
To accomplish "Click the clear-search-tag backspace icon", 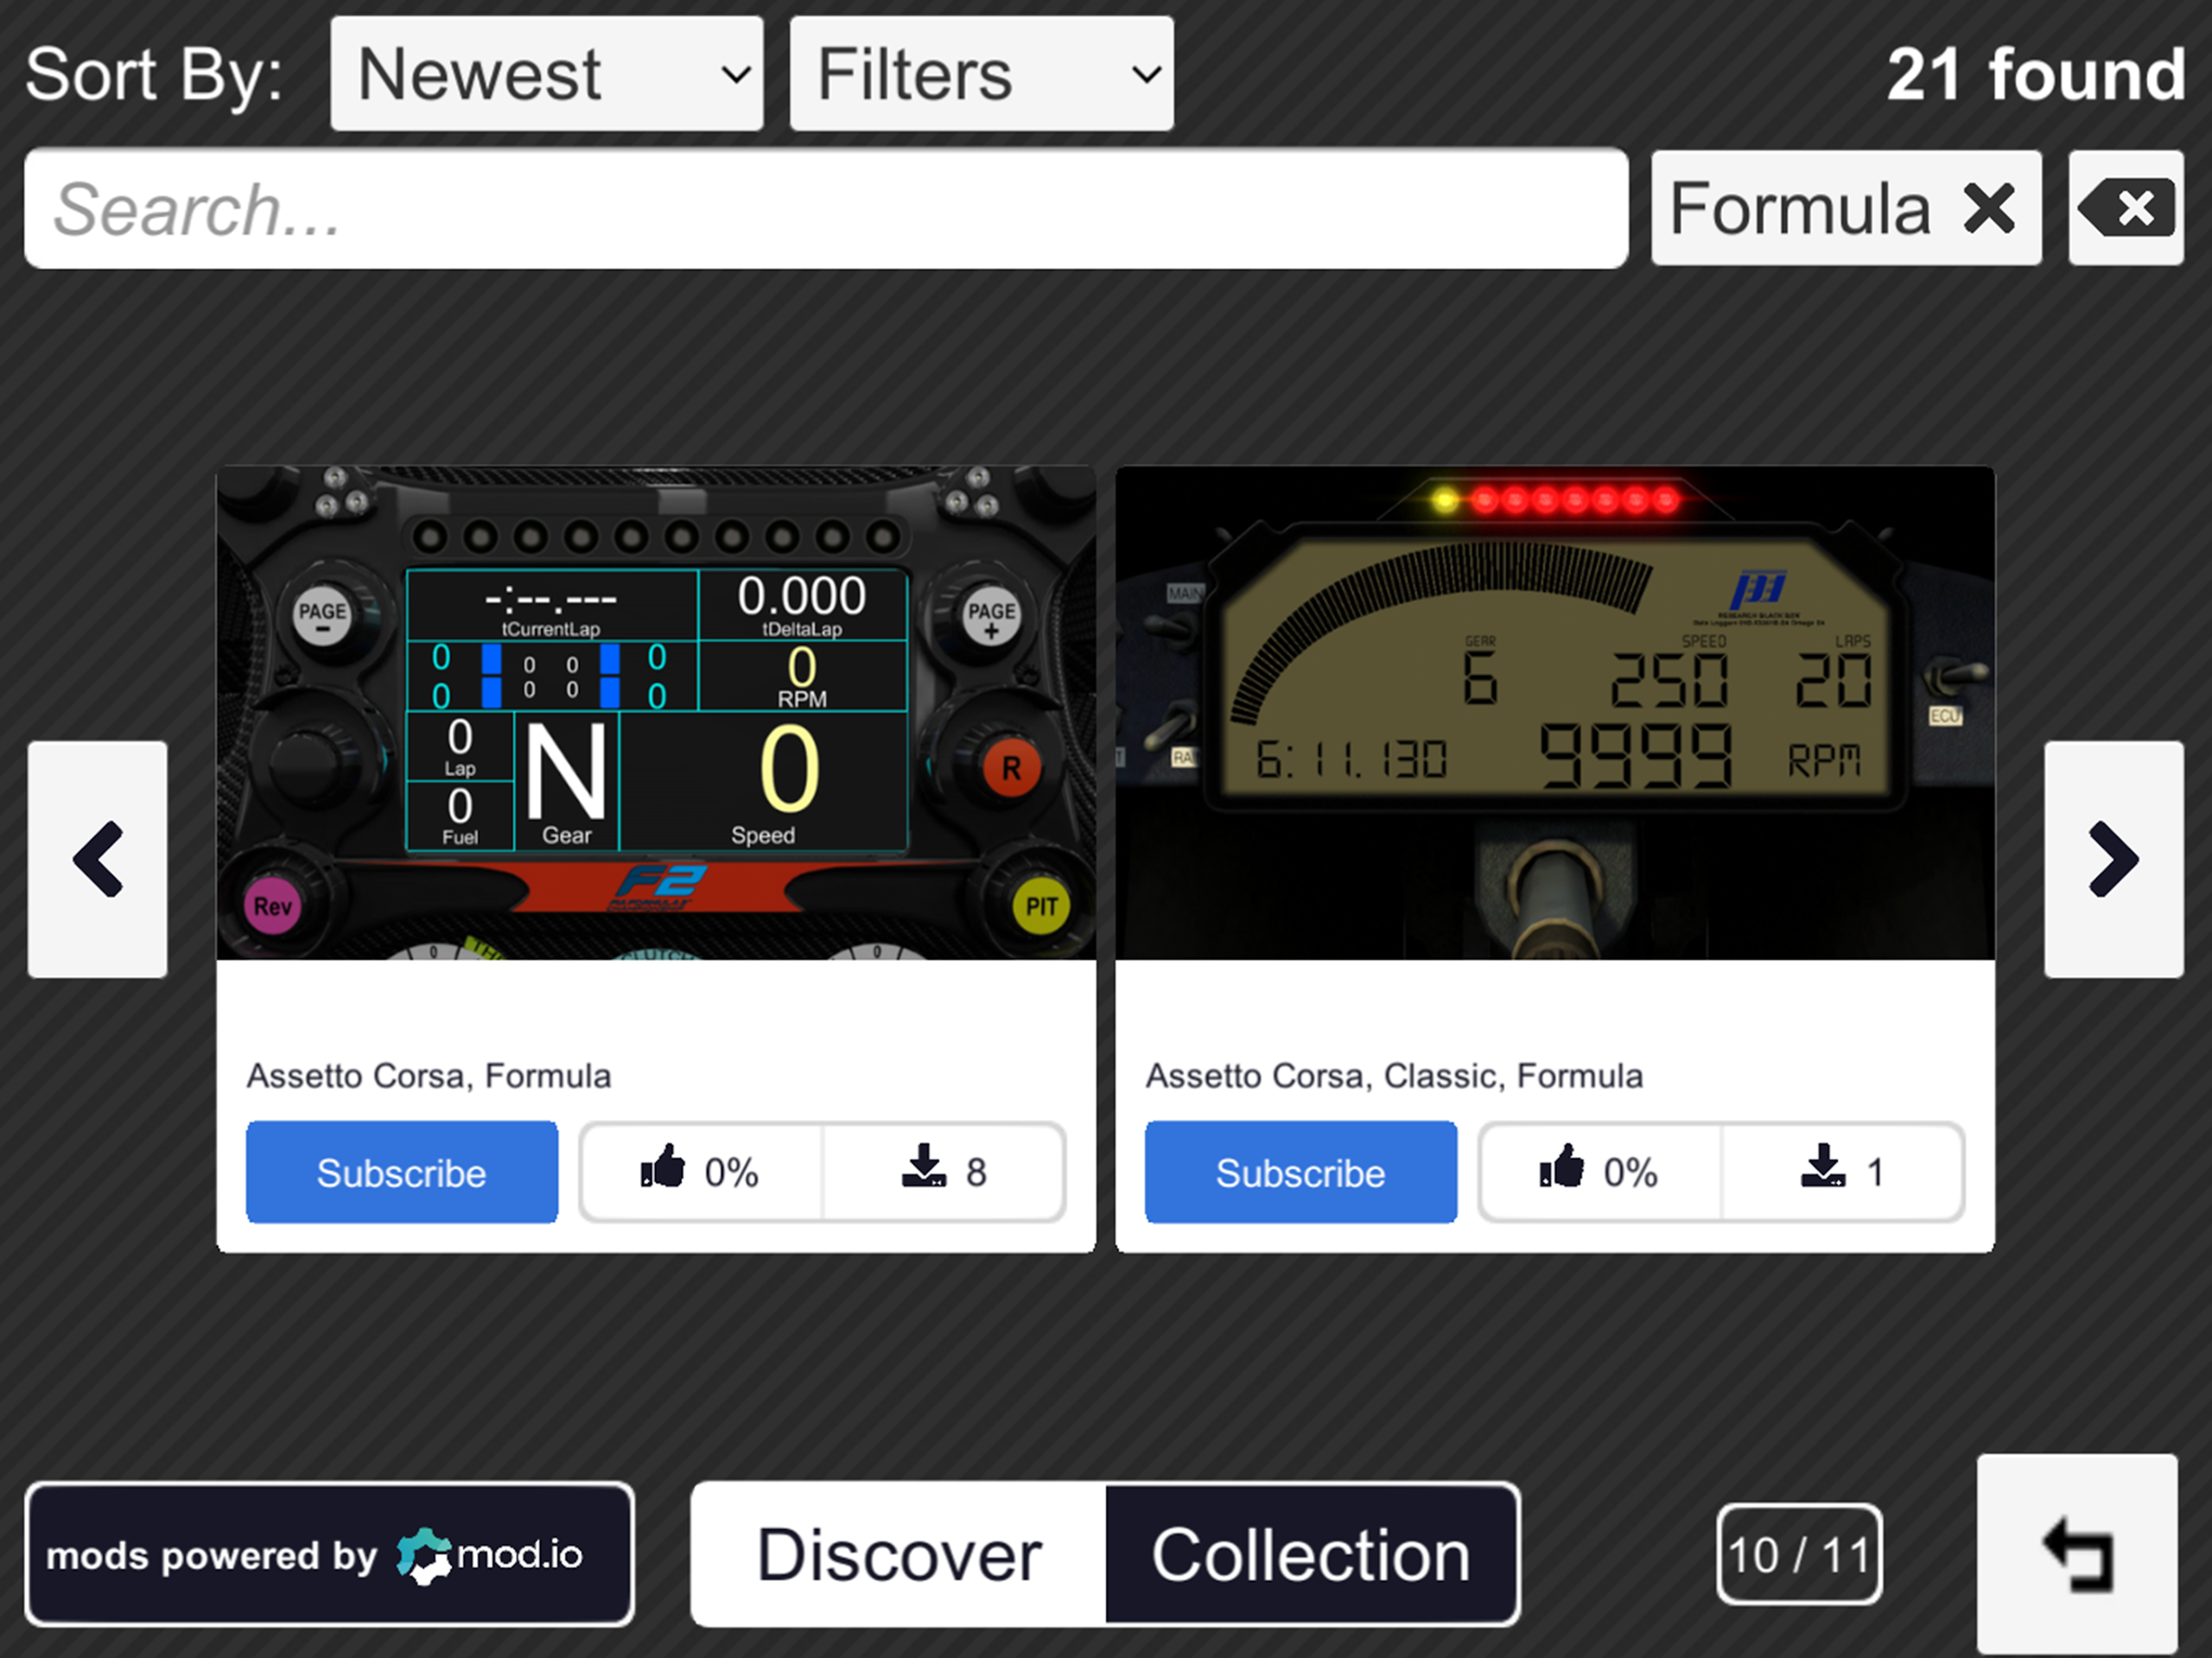I will [2126, 209].
